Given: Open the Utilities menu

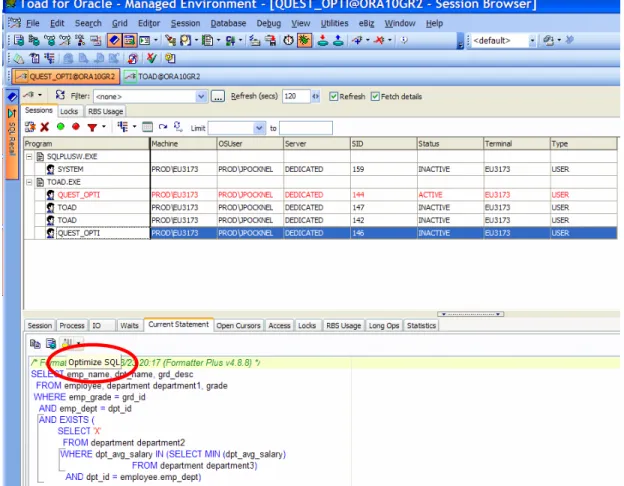Looking at the screenshot, I should (334, 23).
